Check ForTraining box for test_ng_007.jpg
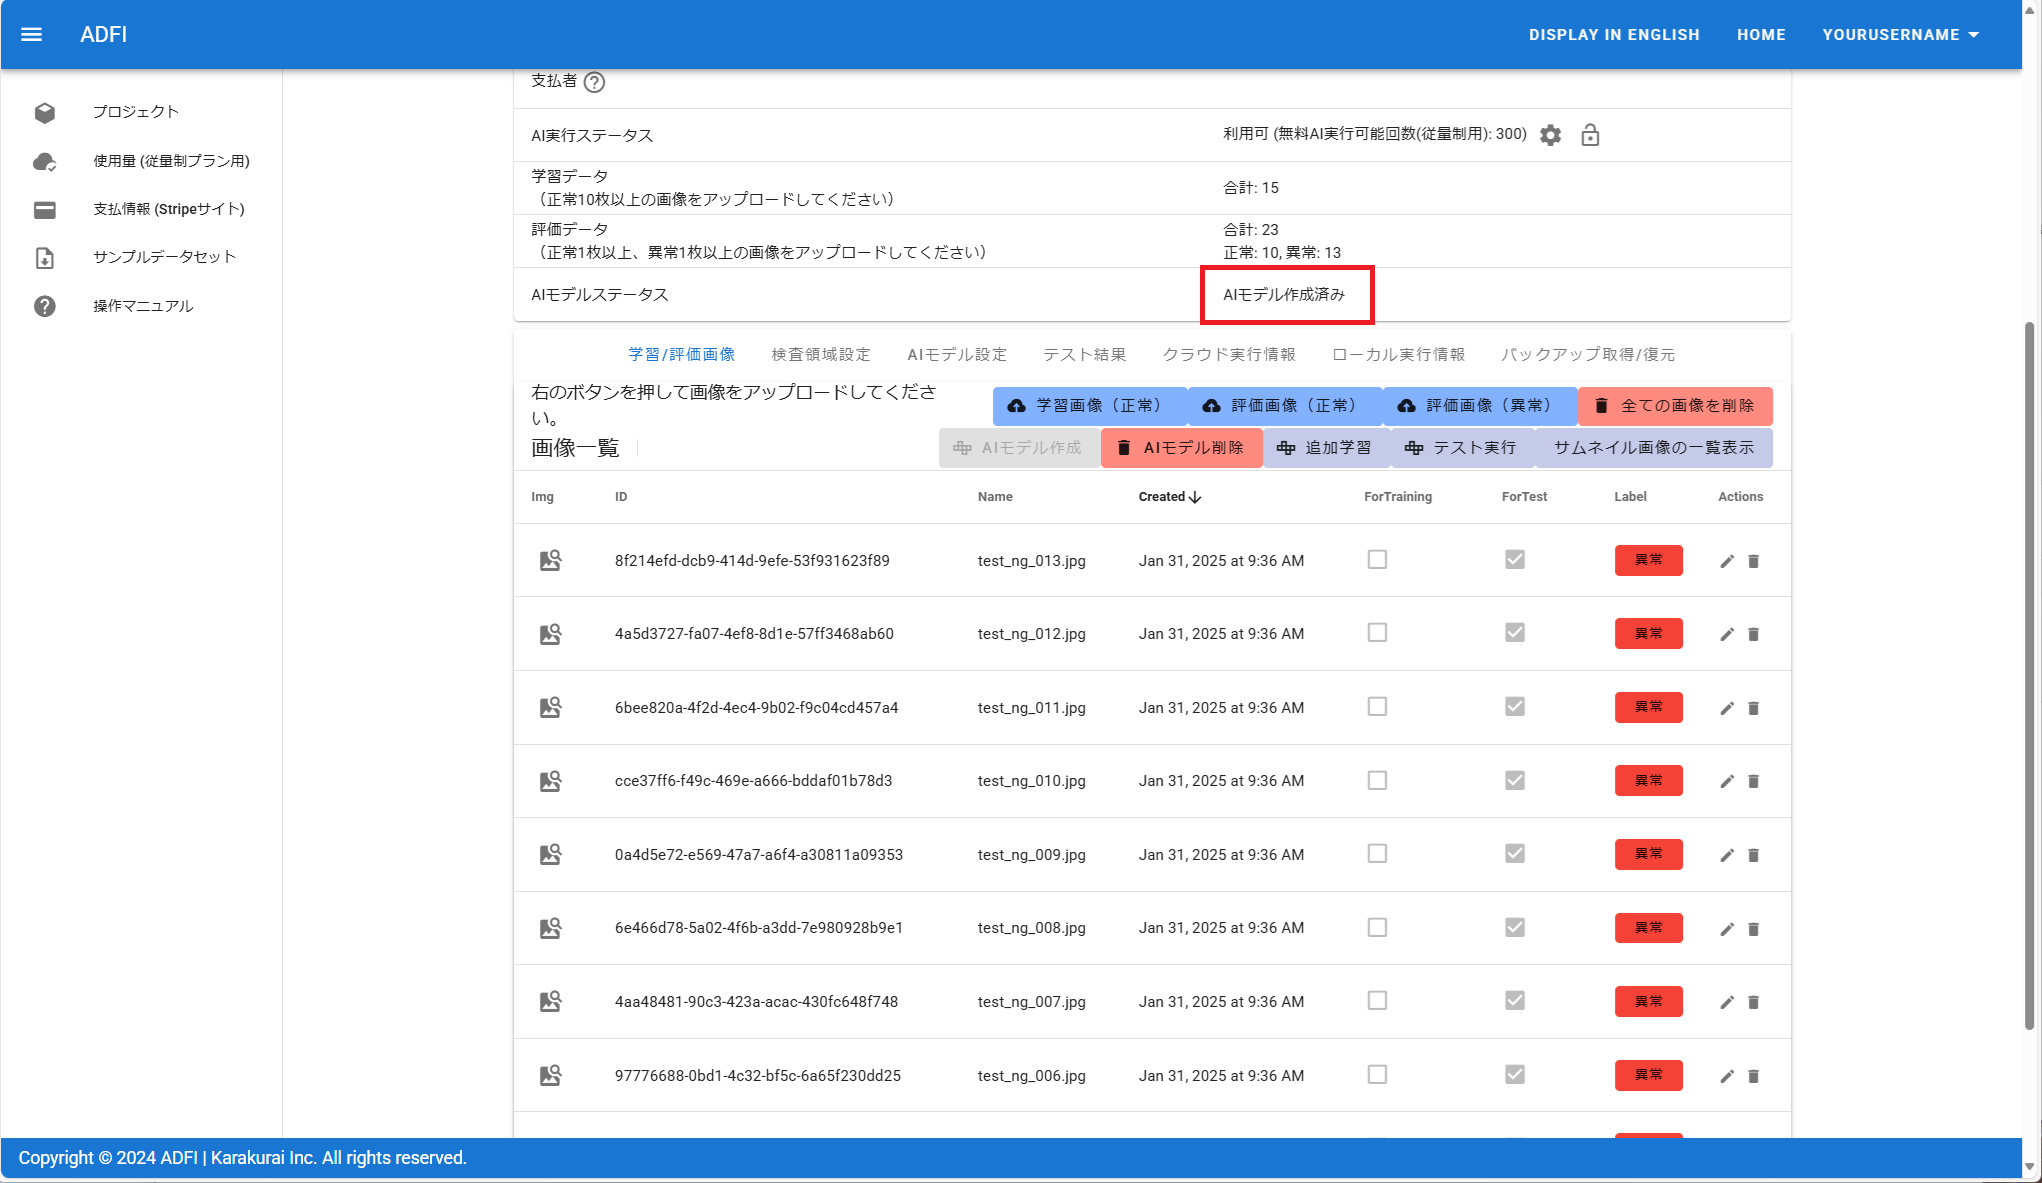The image size is (2042, 1183). 1377,1001
